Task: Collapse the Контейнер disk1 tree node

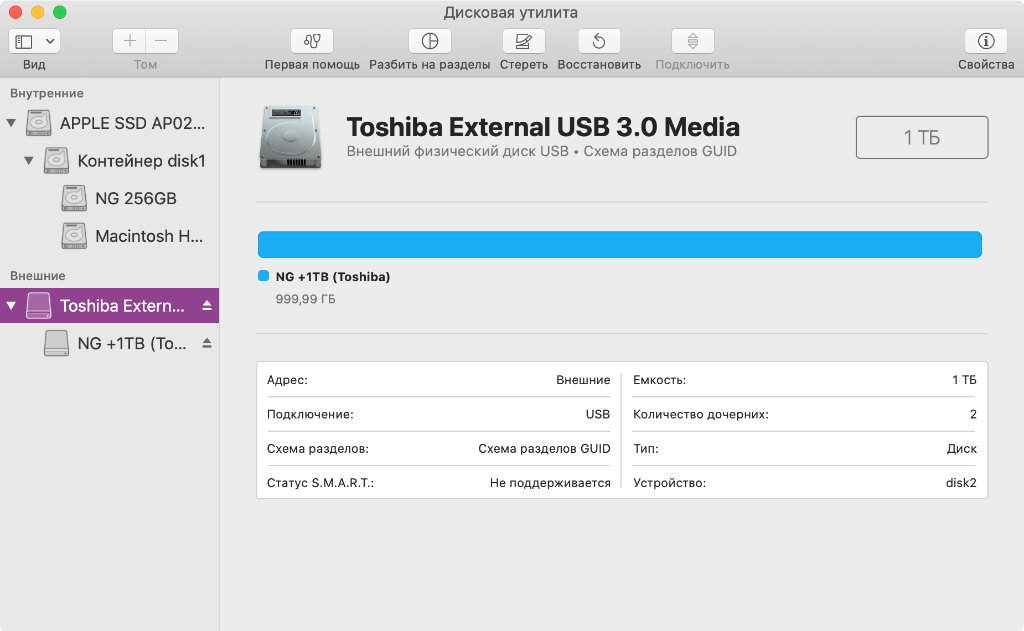Action: 29,160
